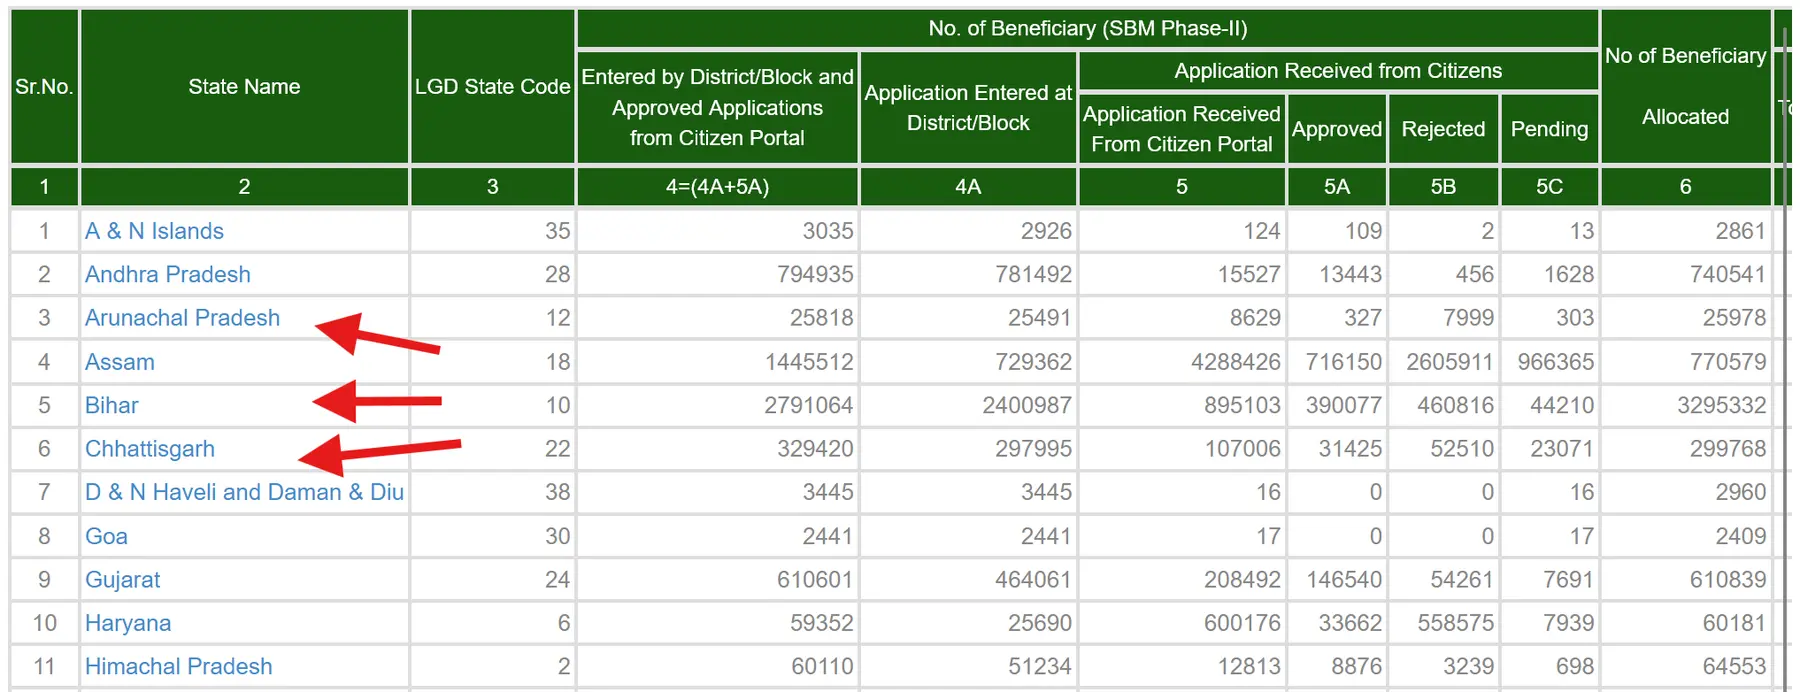Click the value 64553 in Himachal Pradesh row
The height and width of the screenshot is (692, 1800).
coord(1734,666)
